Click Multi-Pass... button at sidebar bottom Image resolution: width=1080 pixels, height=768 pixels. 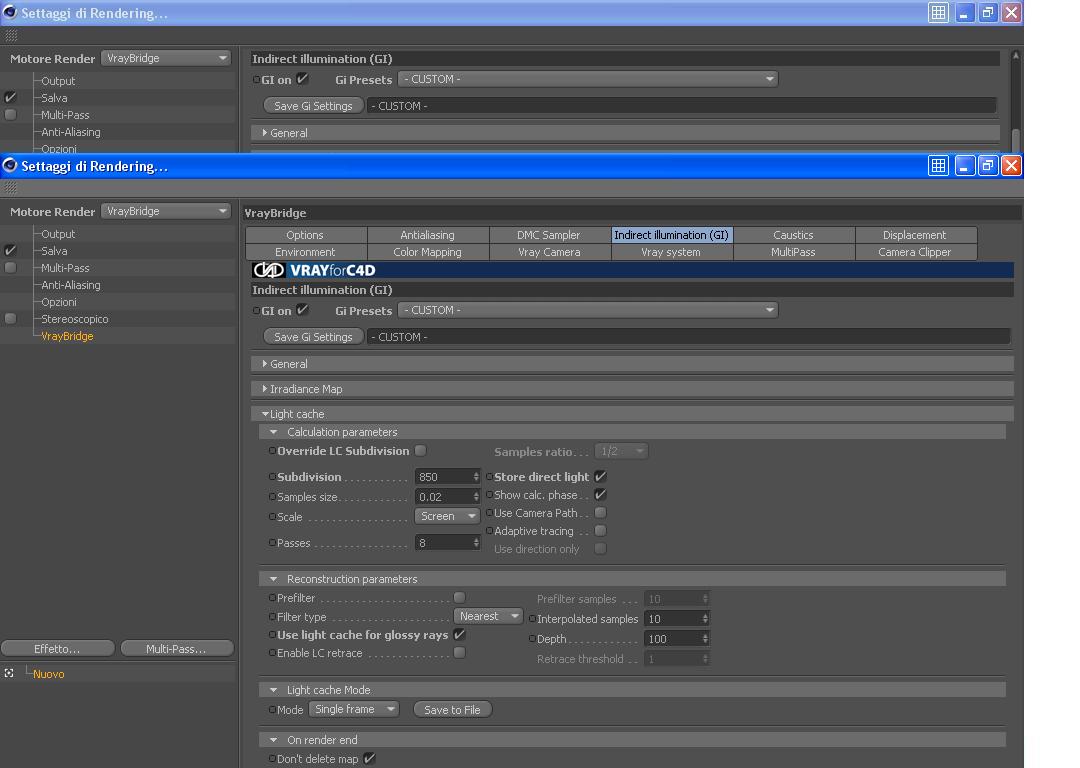pos(177,649)
